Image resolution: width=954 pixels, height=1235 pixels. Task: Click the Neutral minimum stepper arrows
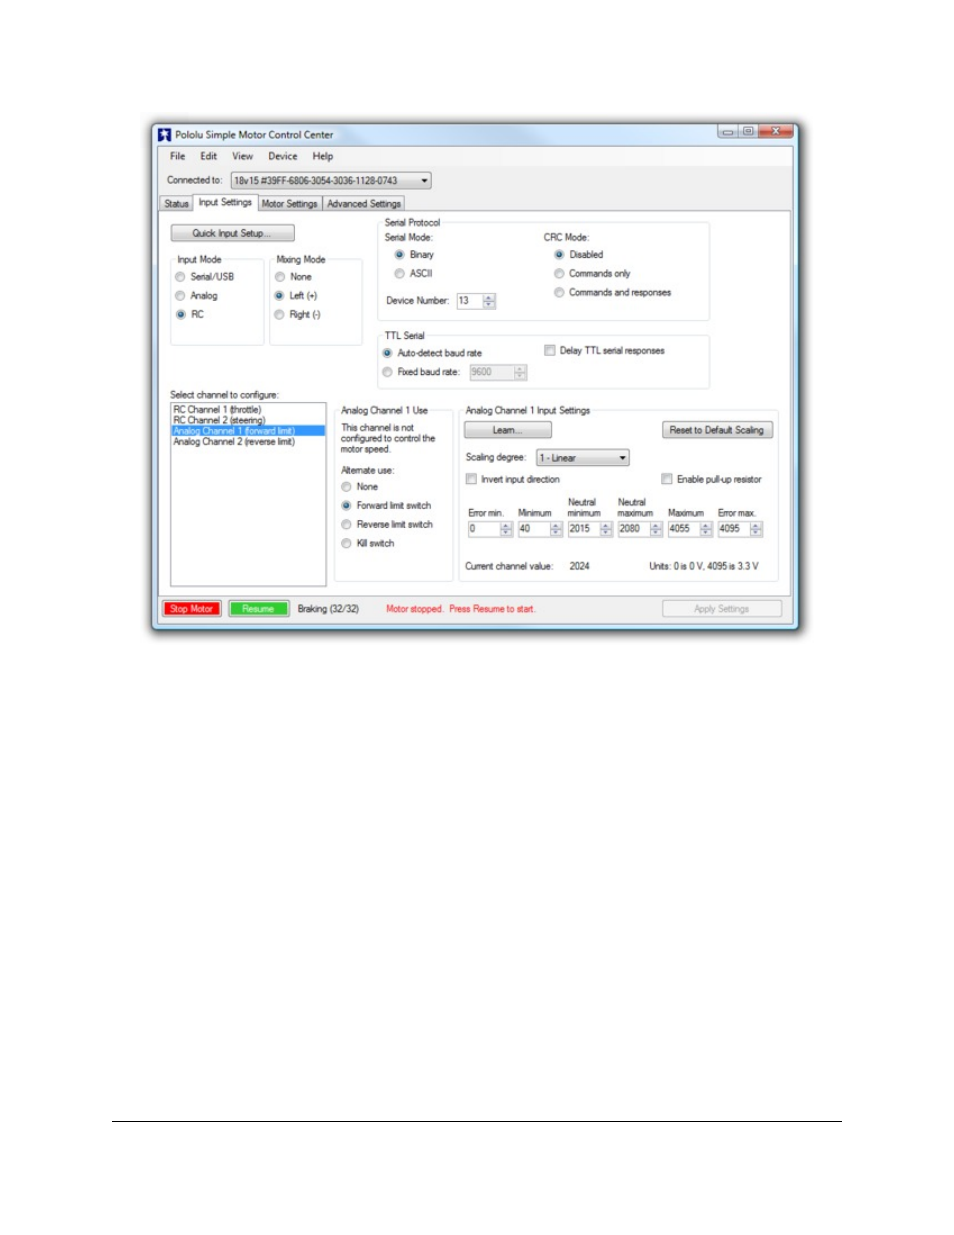[x=606, y=529]
